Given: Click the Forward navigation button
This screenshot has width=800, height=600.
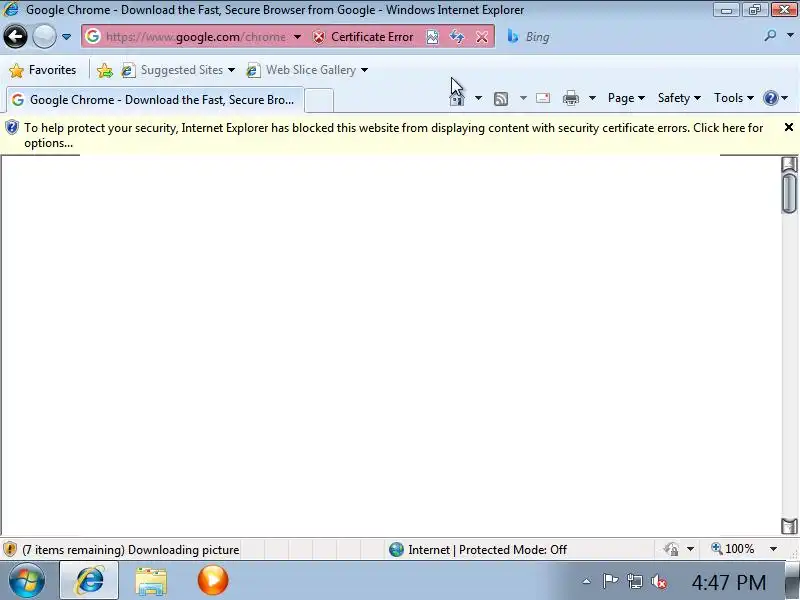Looking at the screenshot, I should coord(44,37).
